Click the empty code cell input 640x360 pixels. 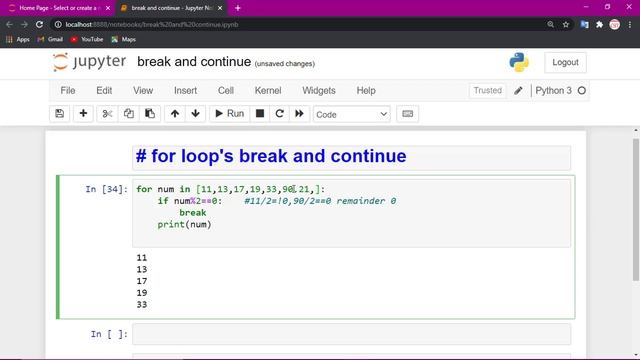[351, 334]
